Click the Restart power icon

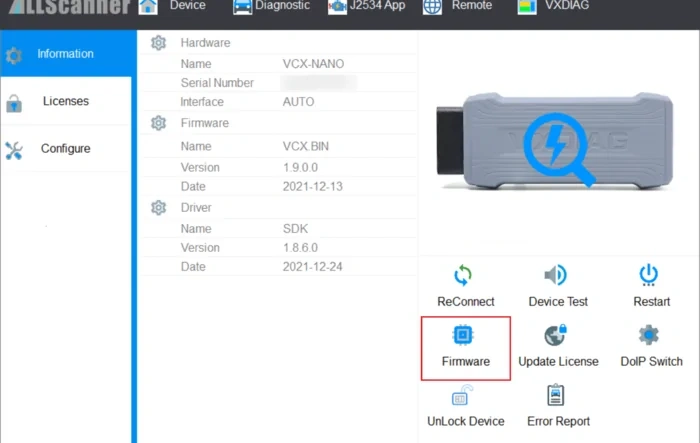coord(649,275)
